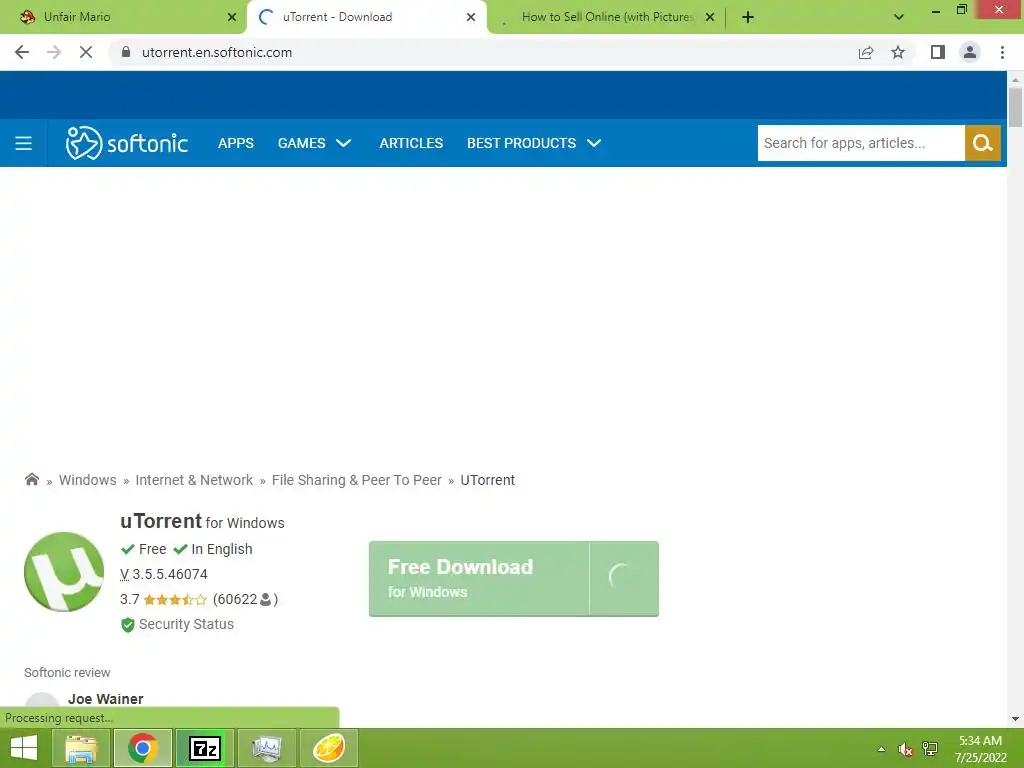The image size is (1024, 768).
Task: Open File Explorer from the taskbar
Action: pyautogui.click(x=81, y=748)
